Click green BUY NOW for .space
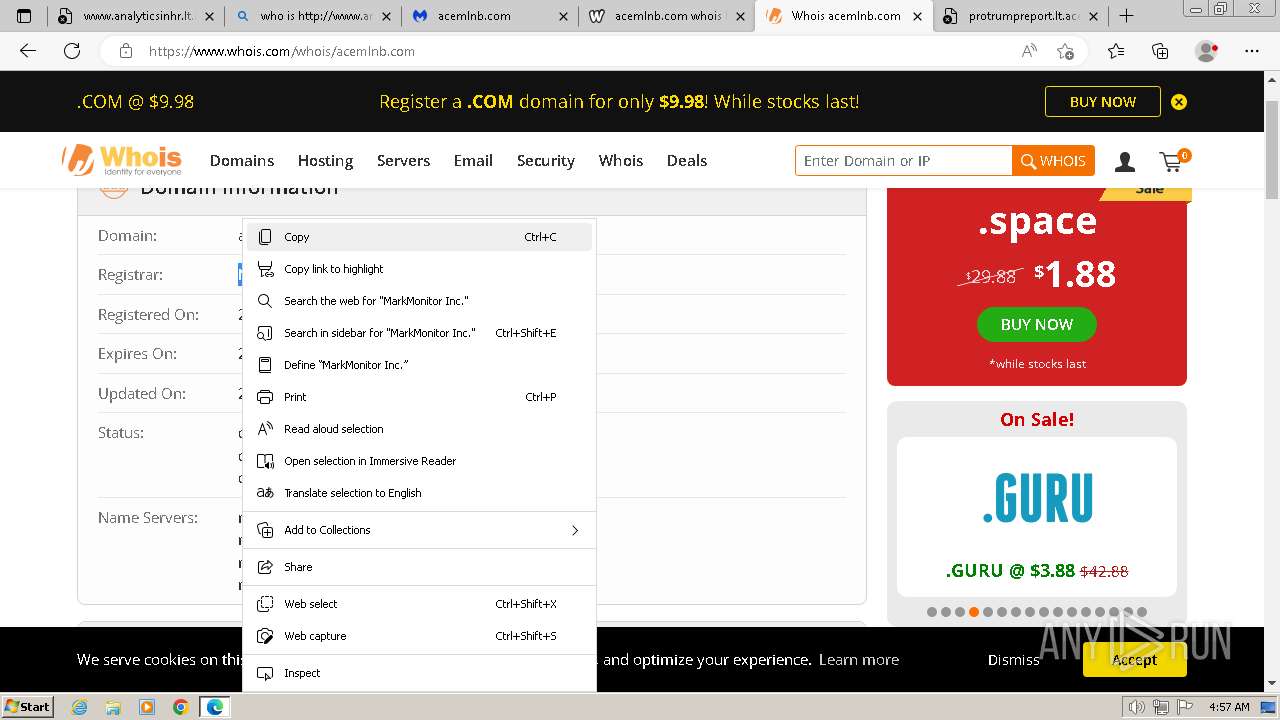The image size is (1280, 720). point(1037,325)
